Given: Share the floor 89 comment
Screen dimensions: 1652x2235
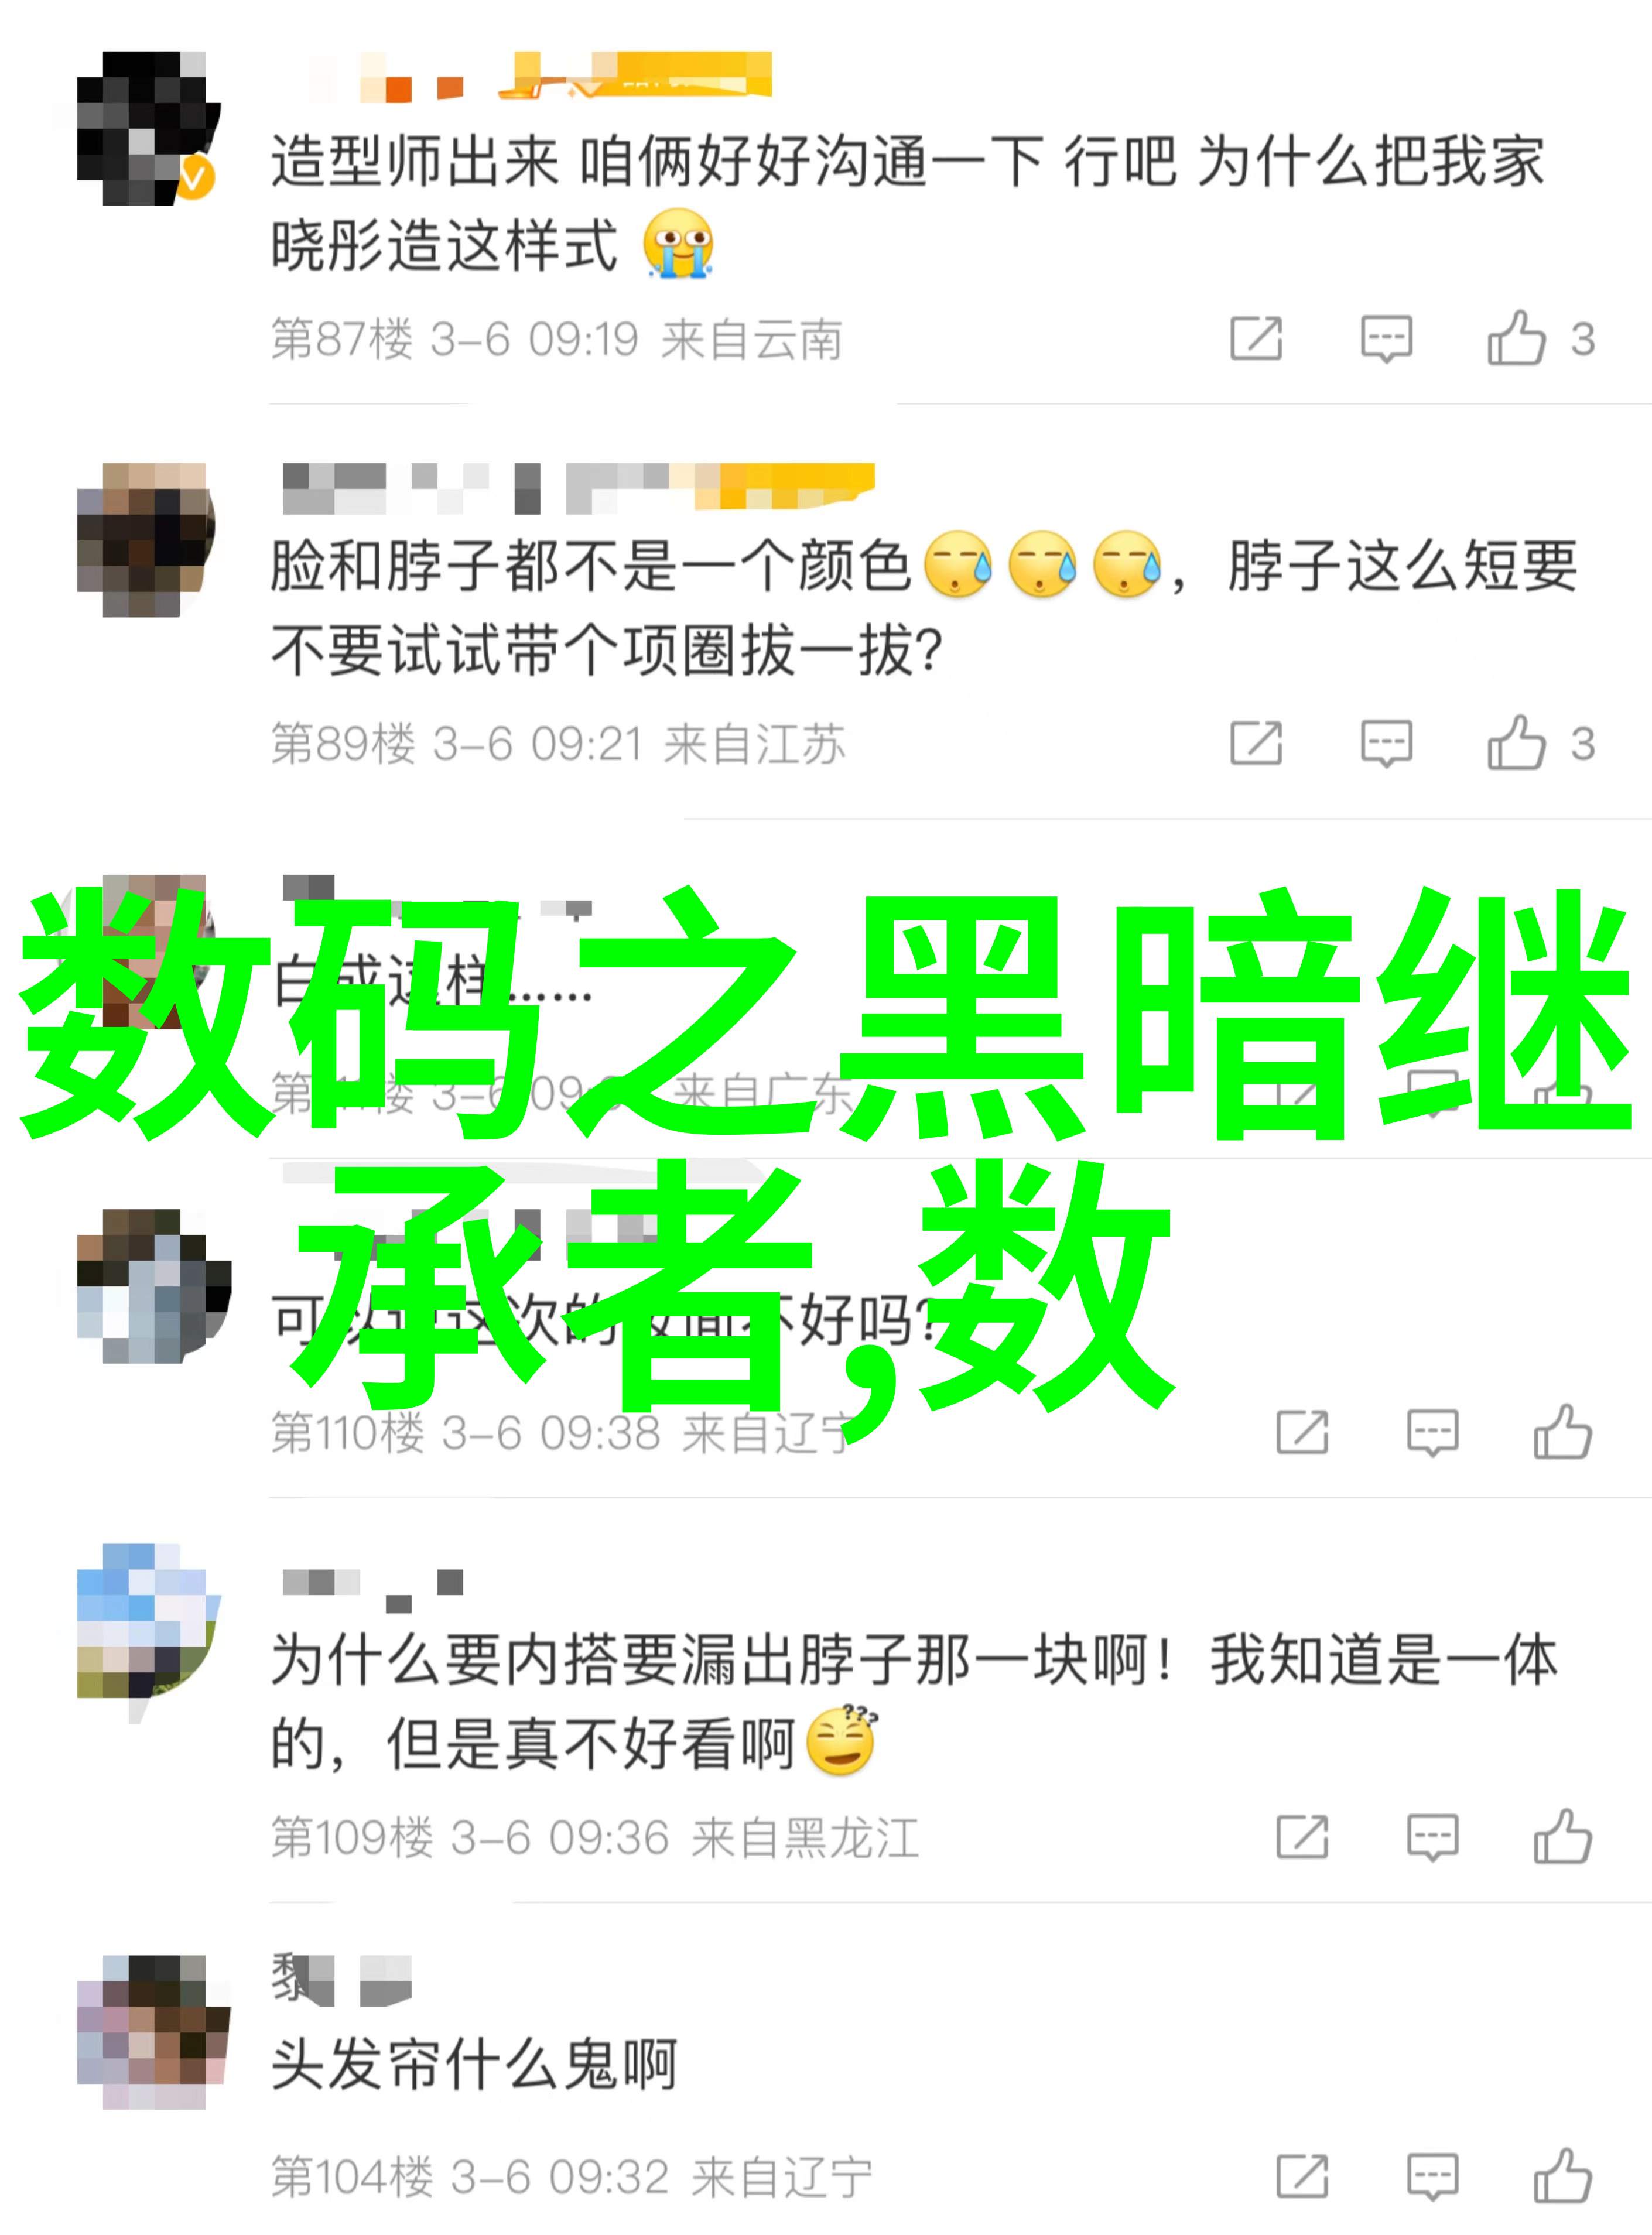Looking at the screenshot, I should coord(1256,743).
